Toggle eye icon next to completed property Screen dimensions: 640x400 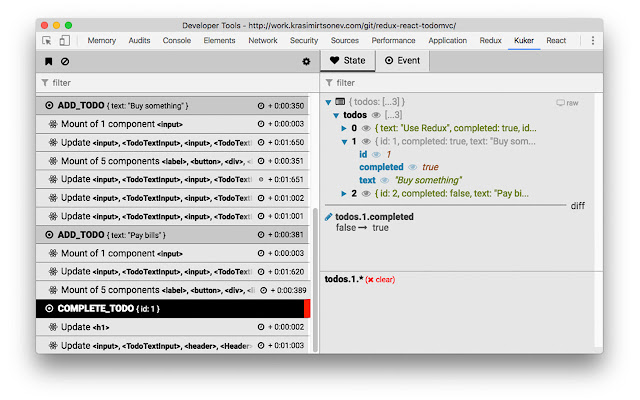tap(412, 167)
